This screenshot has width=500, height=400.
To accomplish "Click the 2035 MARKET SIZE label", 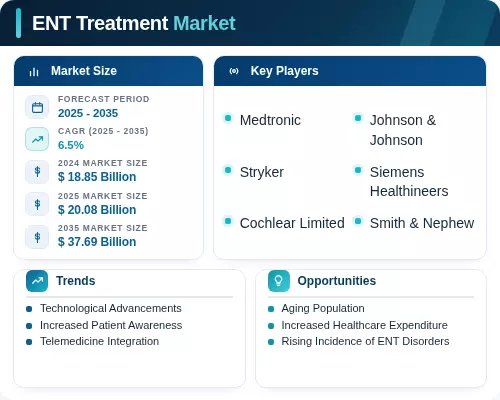I will tap(103, 228).
